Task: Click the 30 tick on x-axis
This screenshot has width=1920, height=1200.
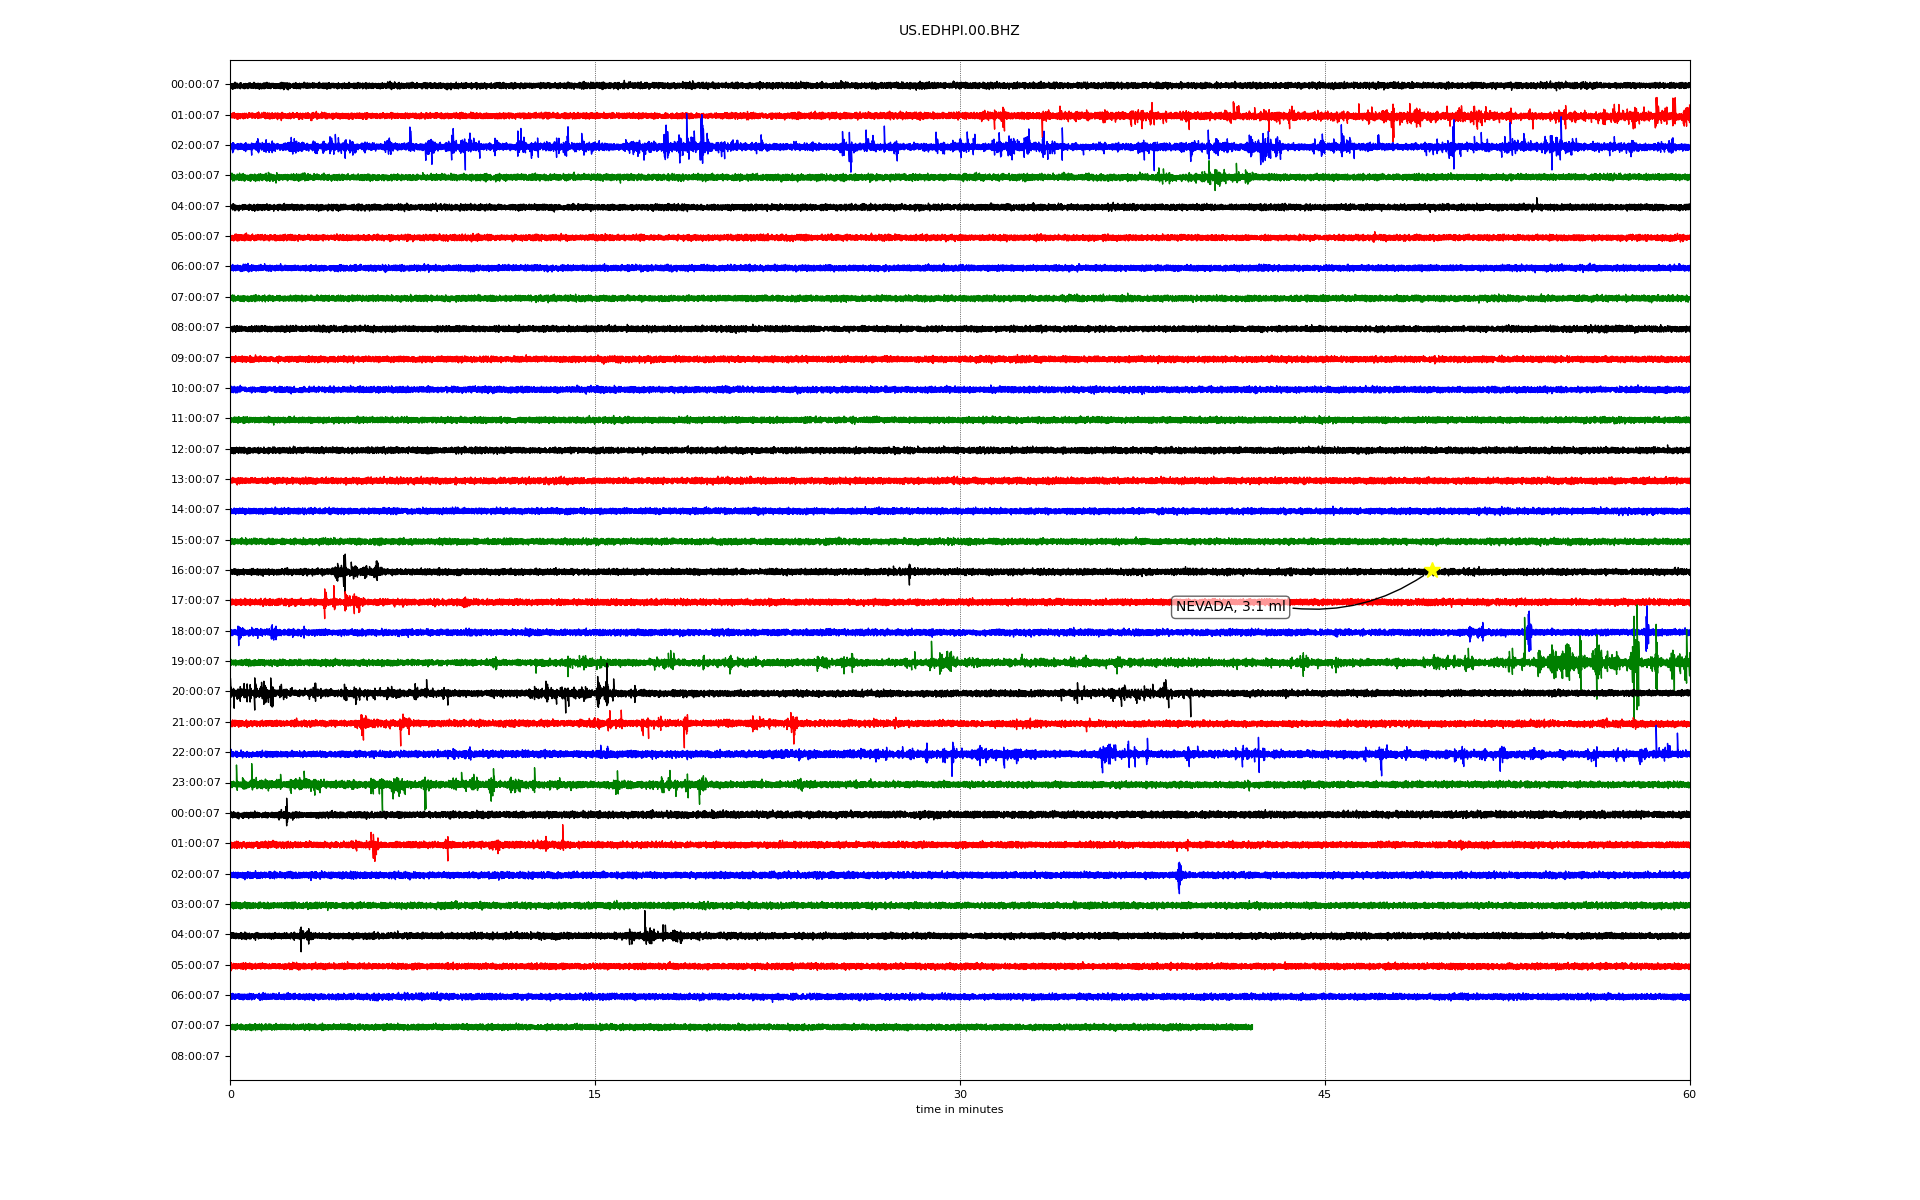Action: coord(960,1094)
